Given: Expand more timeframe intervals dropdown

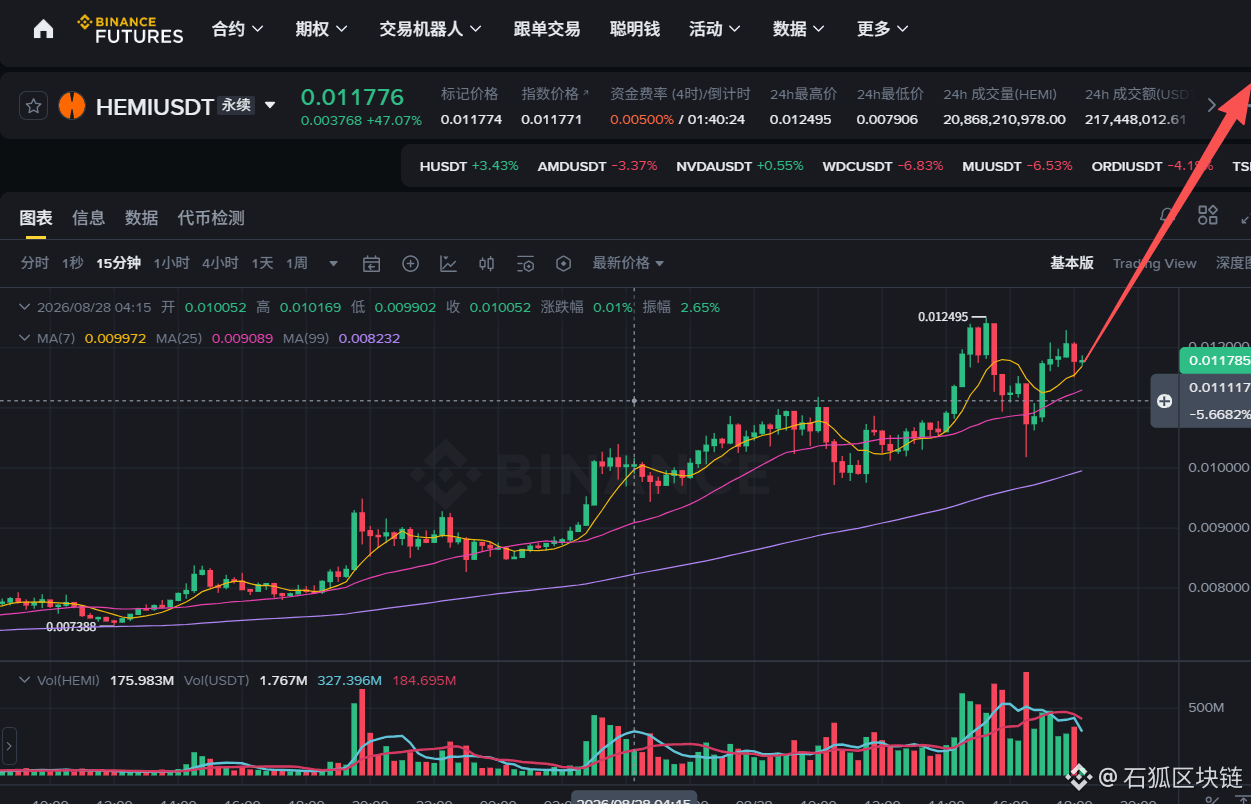Looking at the screenshot, I should point(334,264).
